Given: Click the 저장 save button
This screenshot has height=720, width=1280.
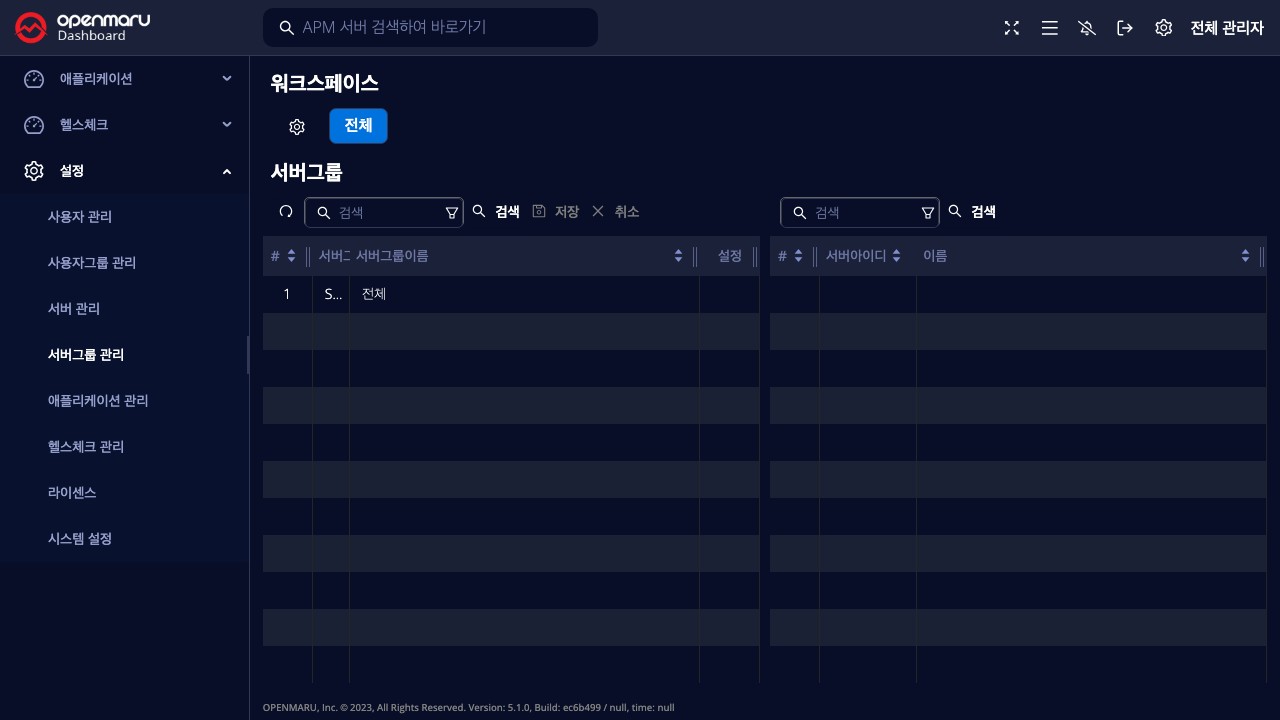Looking at the screenshot, I should click(556, 212).
